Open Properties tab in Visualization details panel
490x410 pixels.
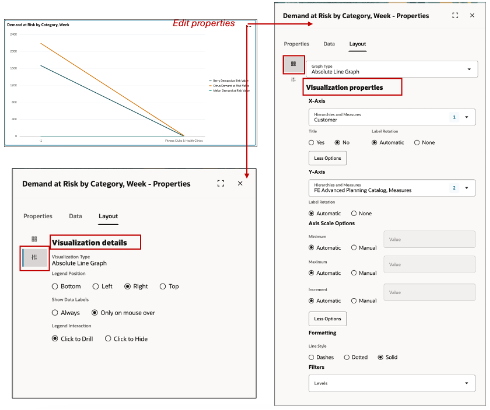pos(38,216)
